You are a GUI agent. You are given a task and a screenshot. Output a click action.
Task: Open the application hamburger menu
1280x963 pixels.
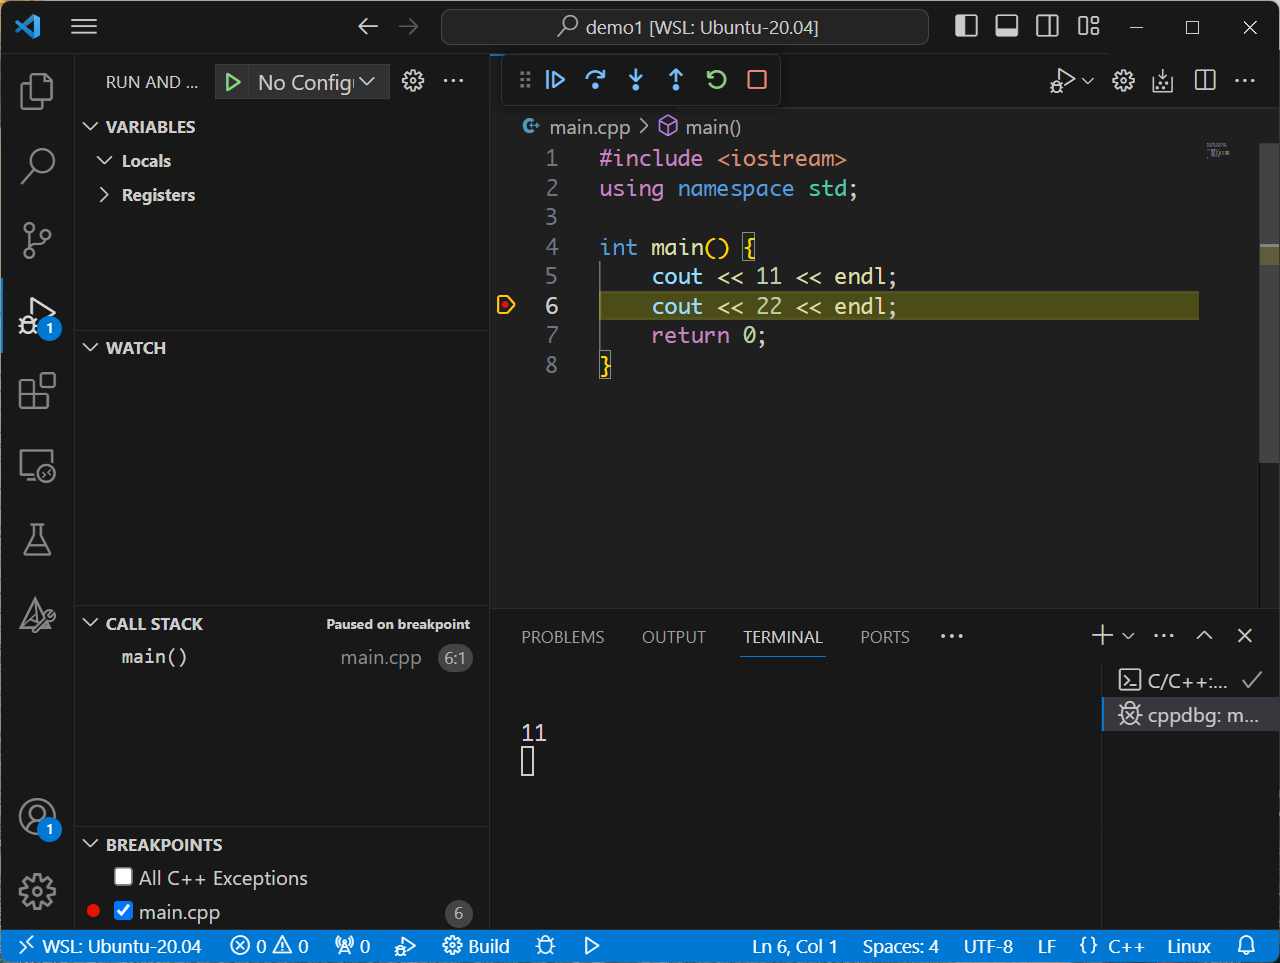point(84,27)
